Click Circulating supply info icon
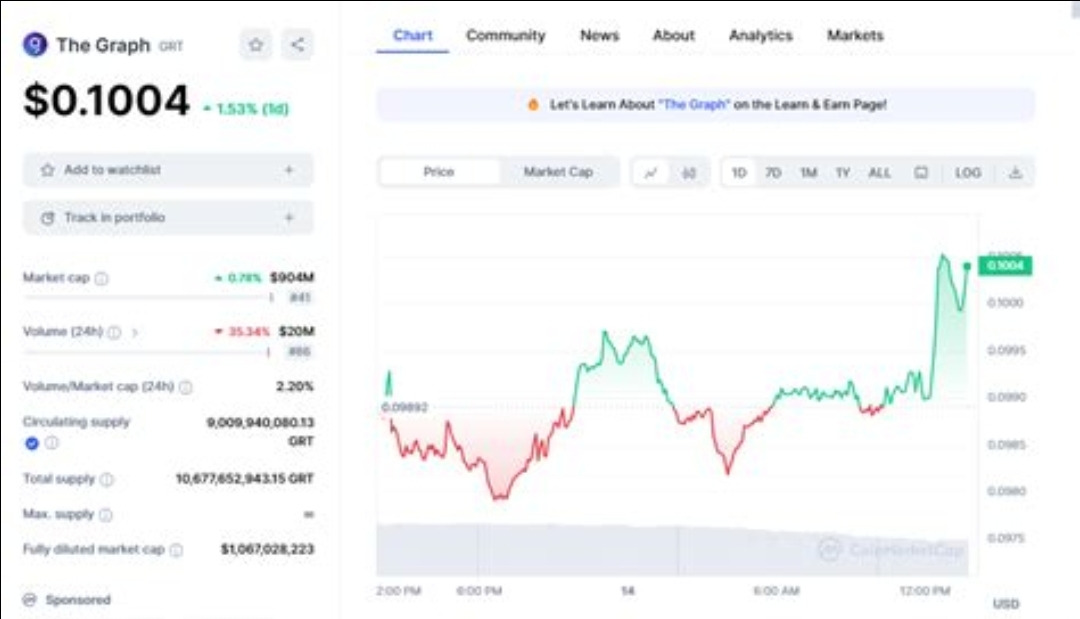Image resolution: width=1080 pixels, height=619 pixels. pyautogui.click(x=52, y=443)
